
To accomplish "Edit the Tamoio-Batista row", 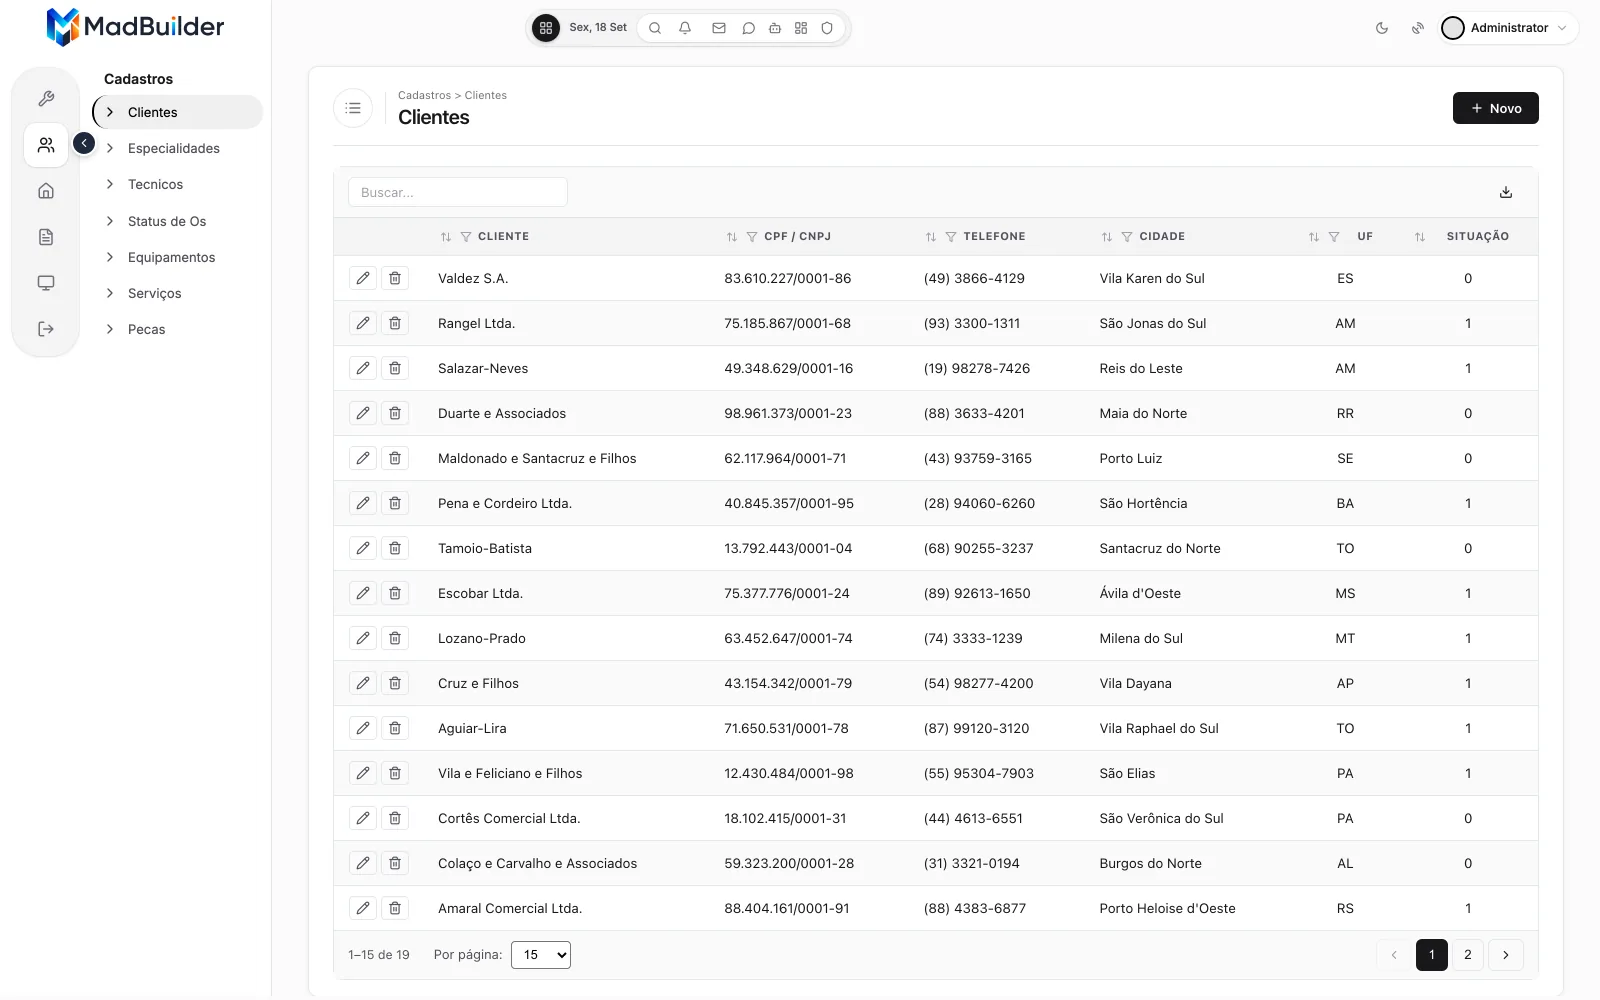I will coord(363,548).
